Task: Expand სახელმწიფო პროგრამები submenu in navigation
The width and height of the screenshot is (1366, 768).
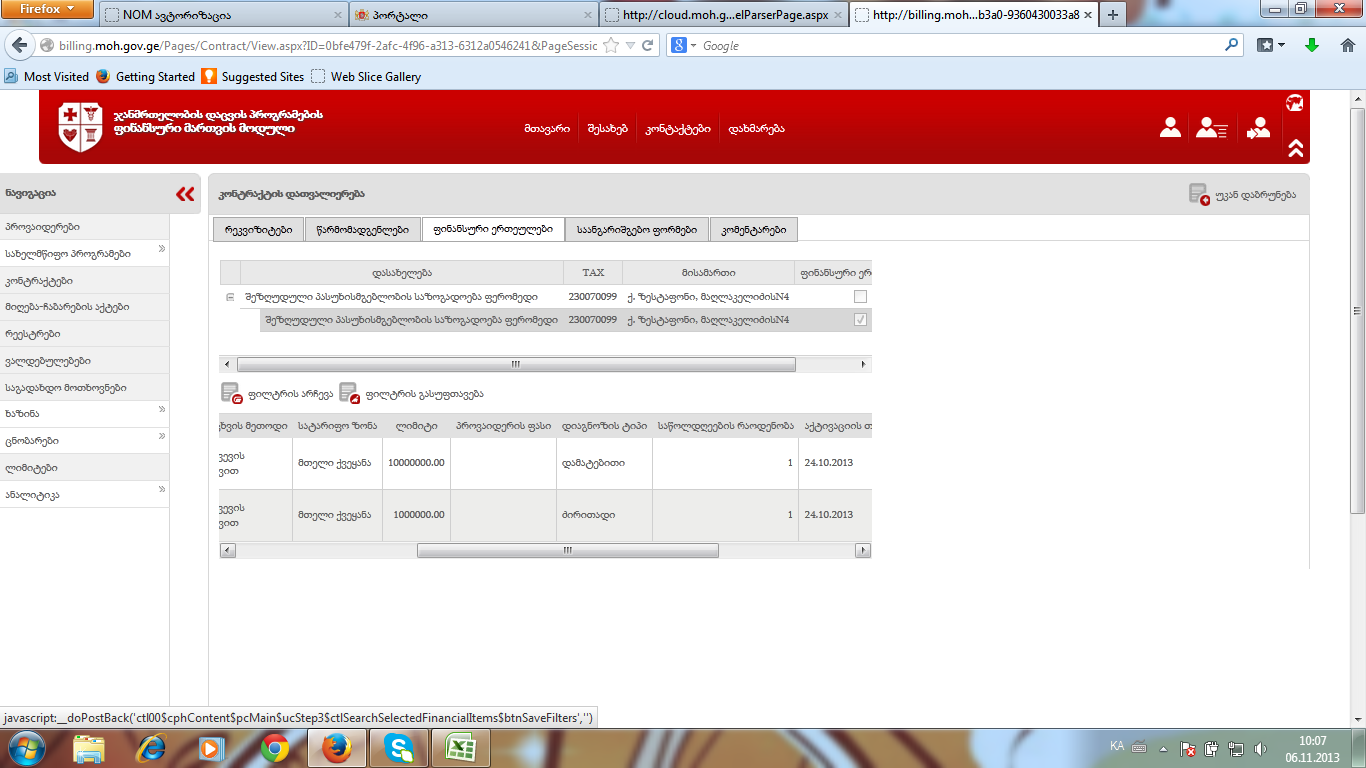Action: (161, 249)
